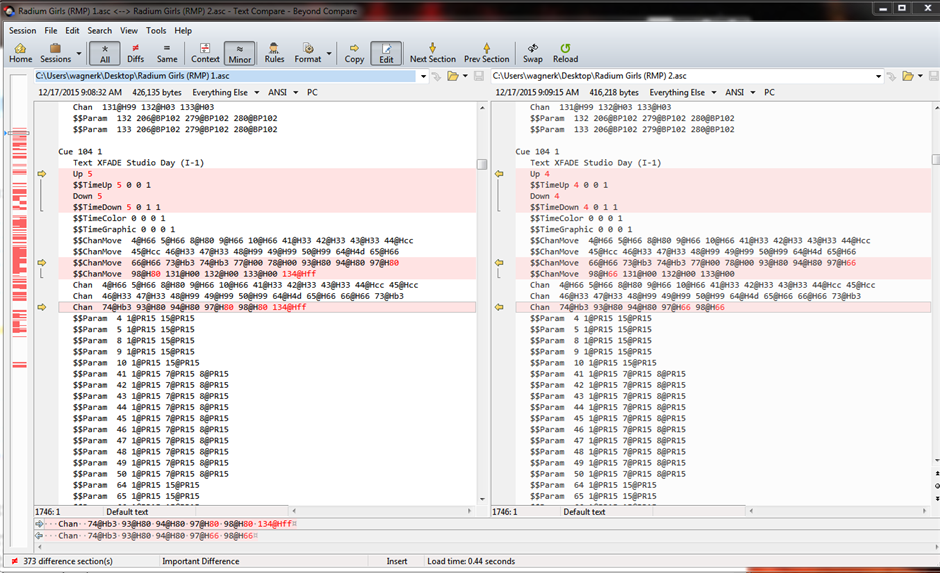
Task: Click right pane save disk icon
Action: pos(934,76)
